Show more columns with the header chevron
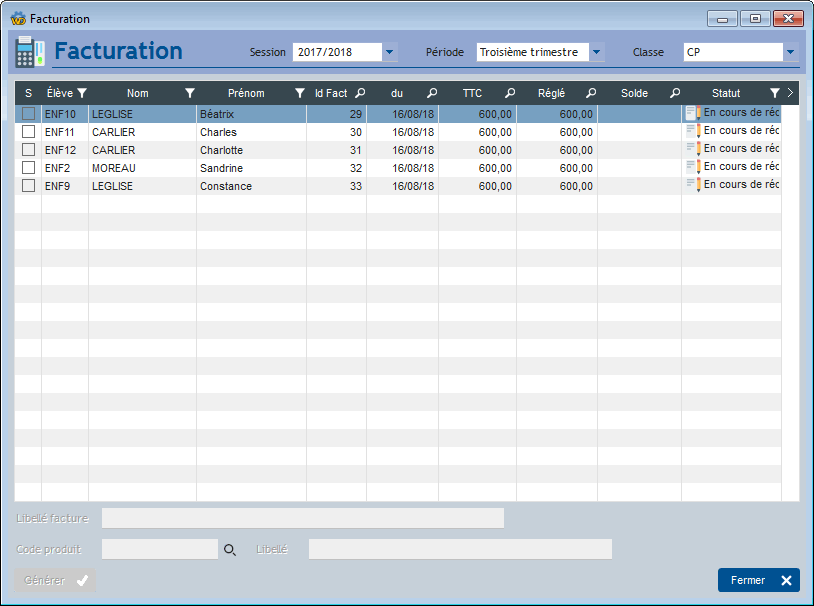 pyautogui.click(x=790, y=93)
